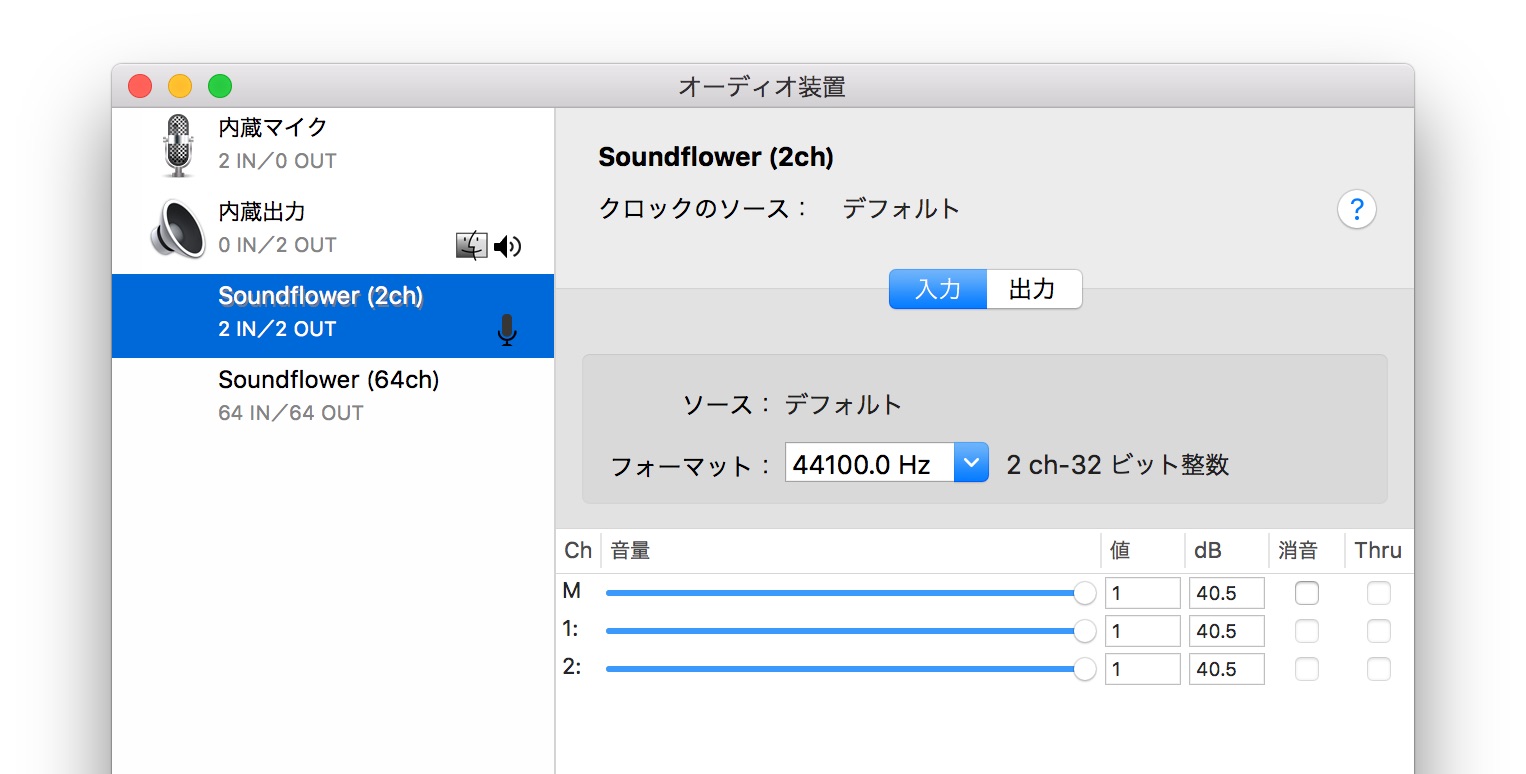1526x774 pixels.
Task: Toggle the Thru checkbox for channel M
Action: point(1379,593)
